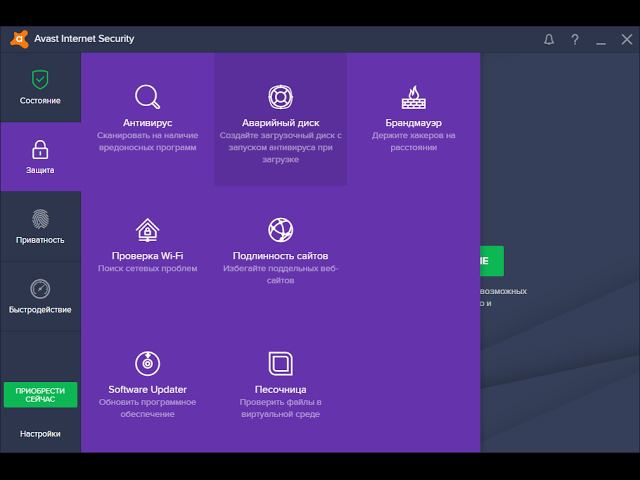Click 'Создайте загрузочный диск' description text
The height and width of the screenshot is (480, 640).
click(x=280, y=147)
